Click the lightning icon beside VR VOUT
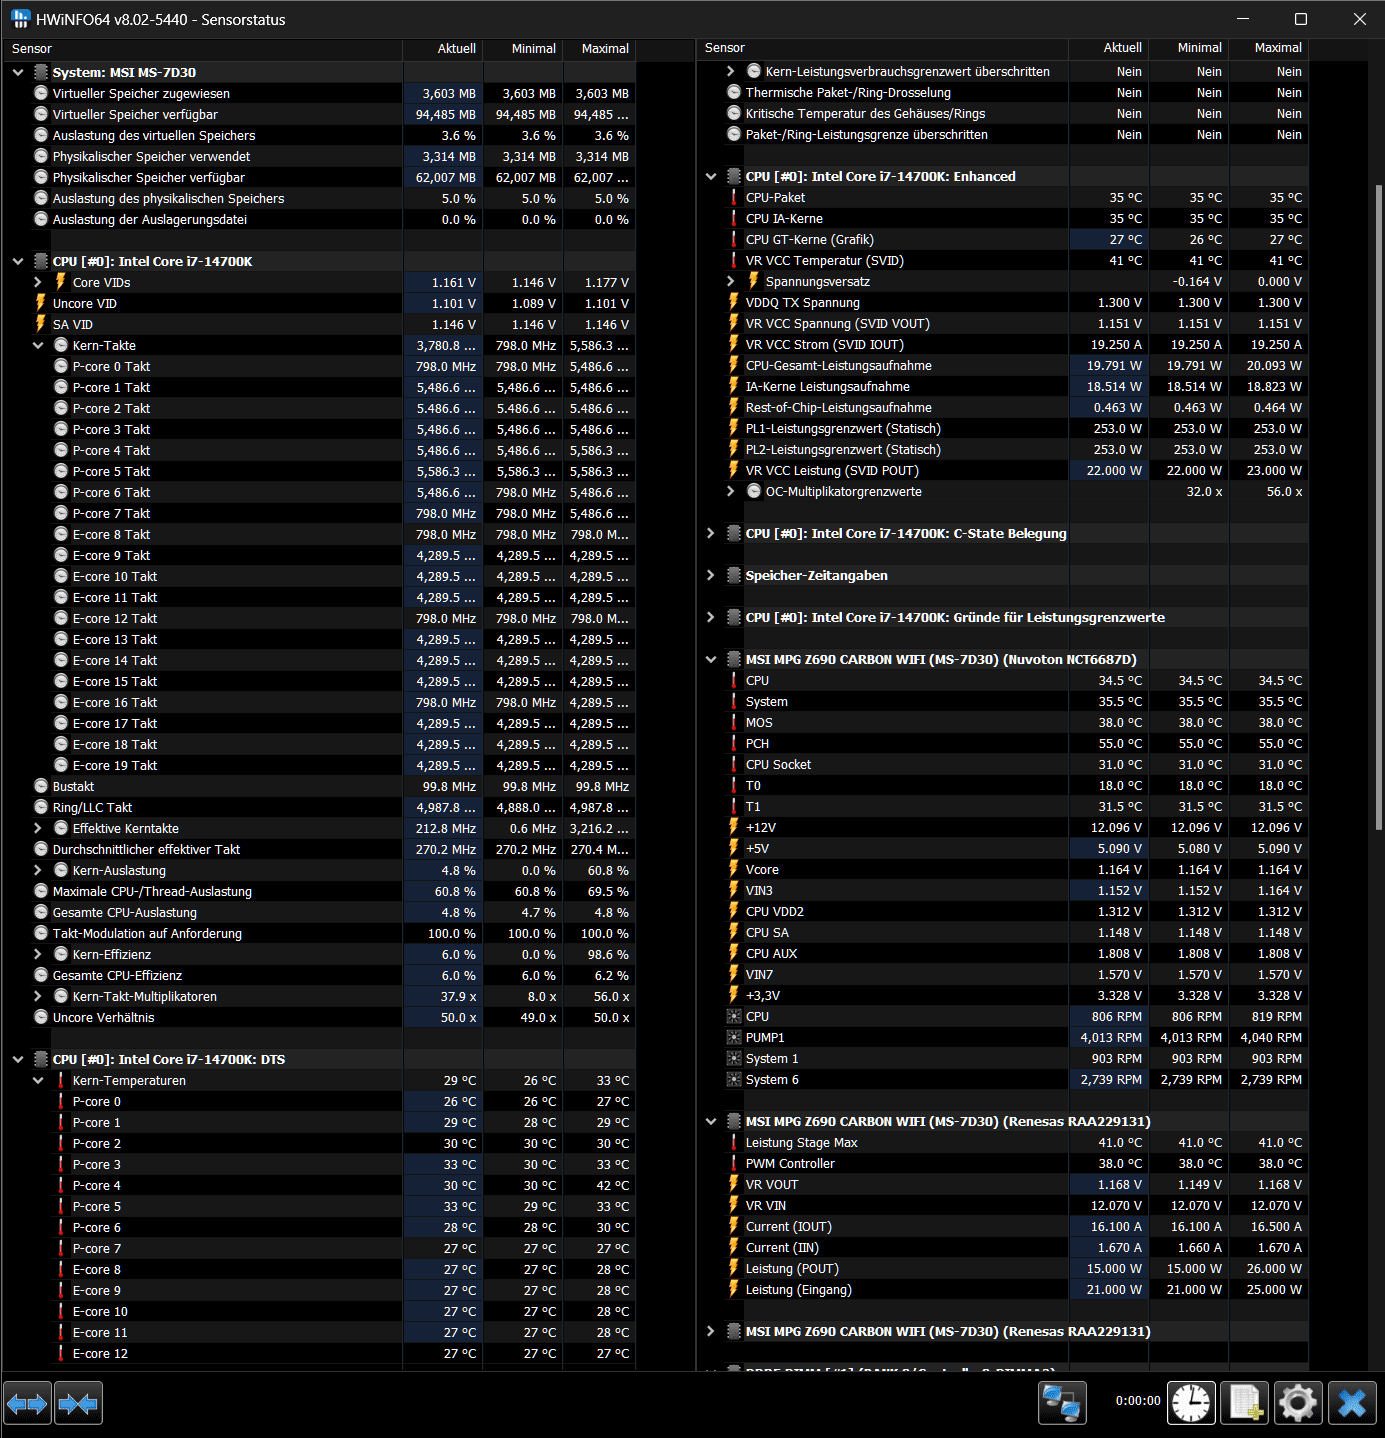 734,1184
